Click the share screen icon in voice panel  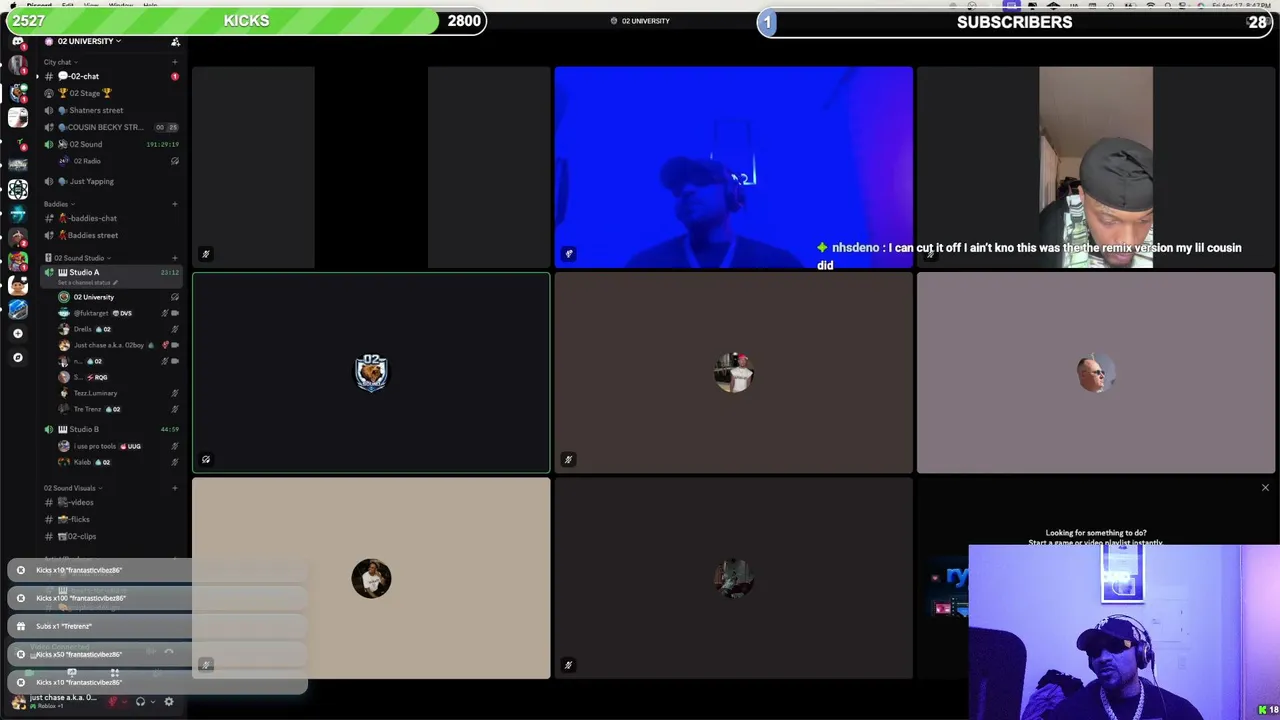72,673
